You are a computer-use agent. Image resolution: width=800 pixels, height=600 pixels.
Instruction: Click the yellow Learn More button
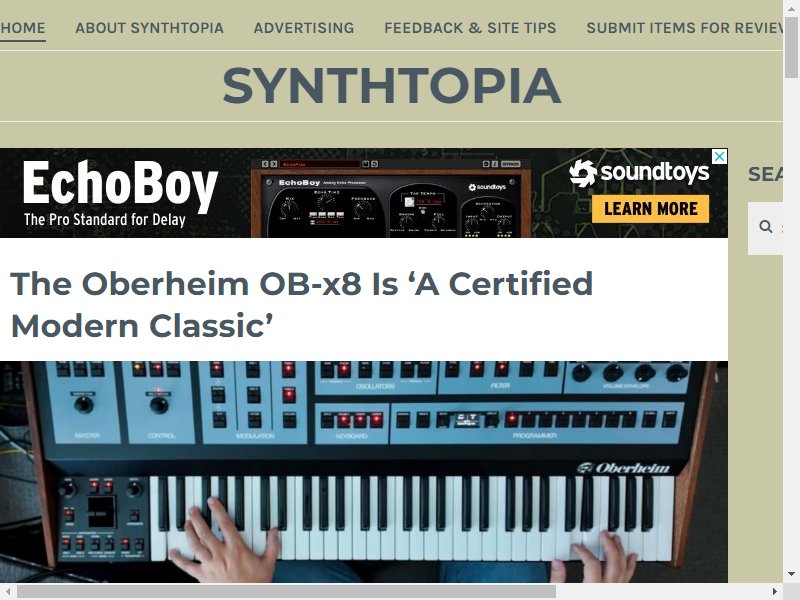click(651, 209)
